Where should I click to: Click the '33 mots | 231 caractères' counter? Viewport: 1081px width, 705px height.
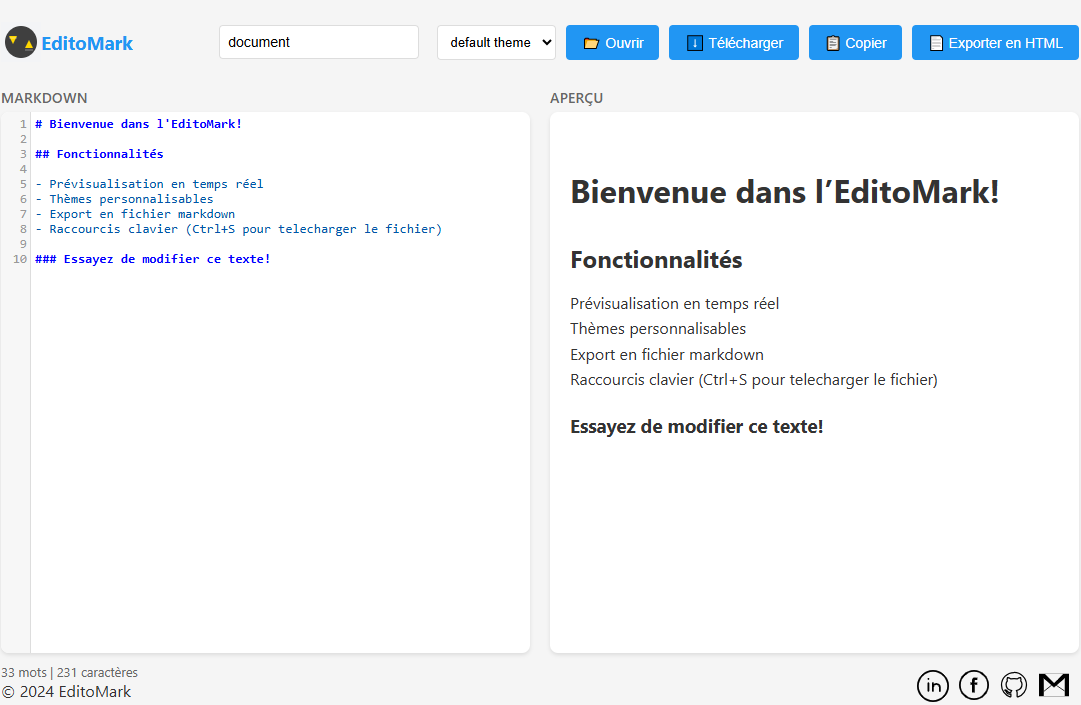tap(69, 673)
